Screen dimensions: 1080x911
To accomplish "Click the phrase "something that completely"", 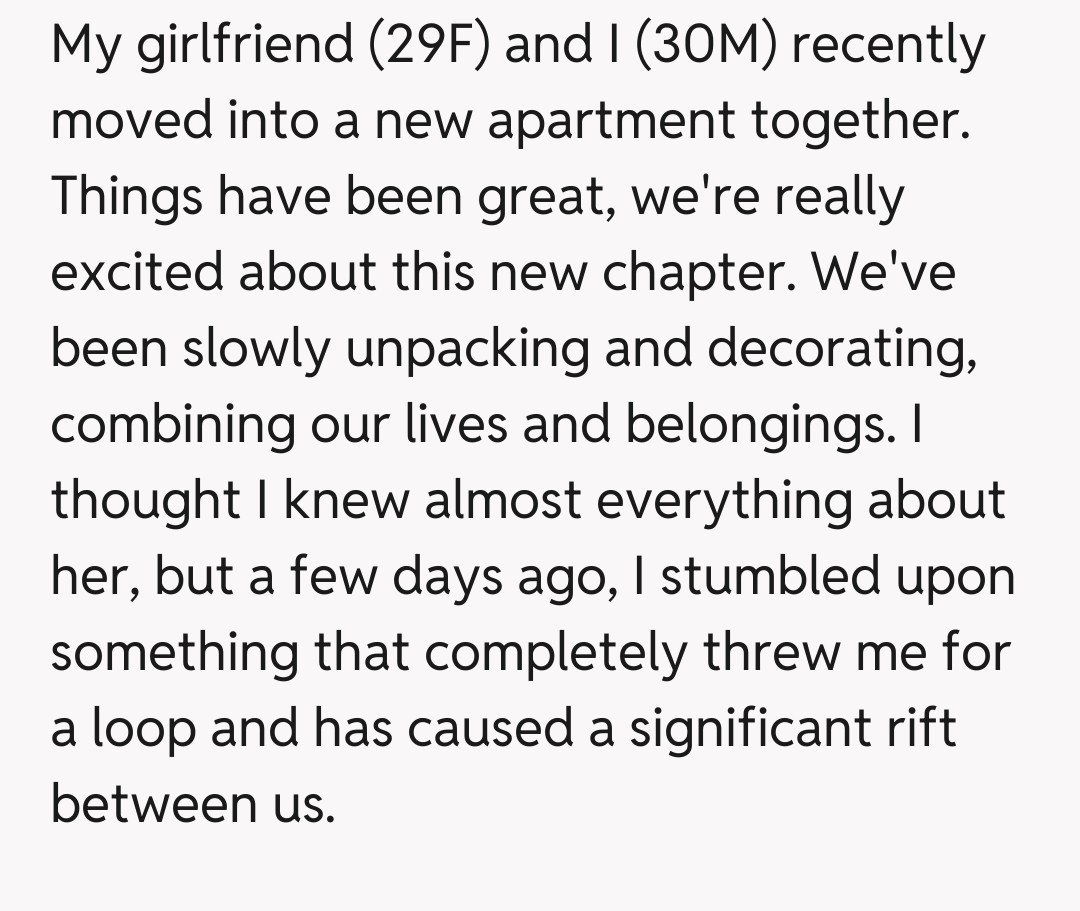I will 368,653.
